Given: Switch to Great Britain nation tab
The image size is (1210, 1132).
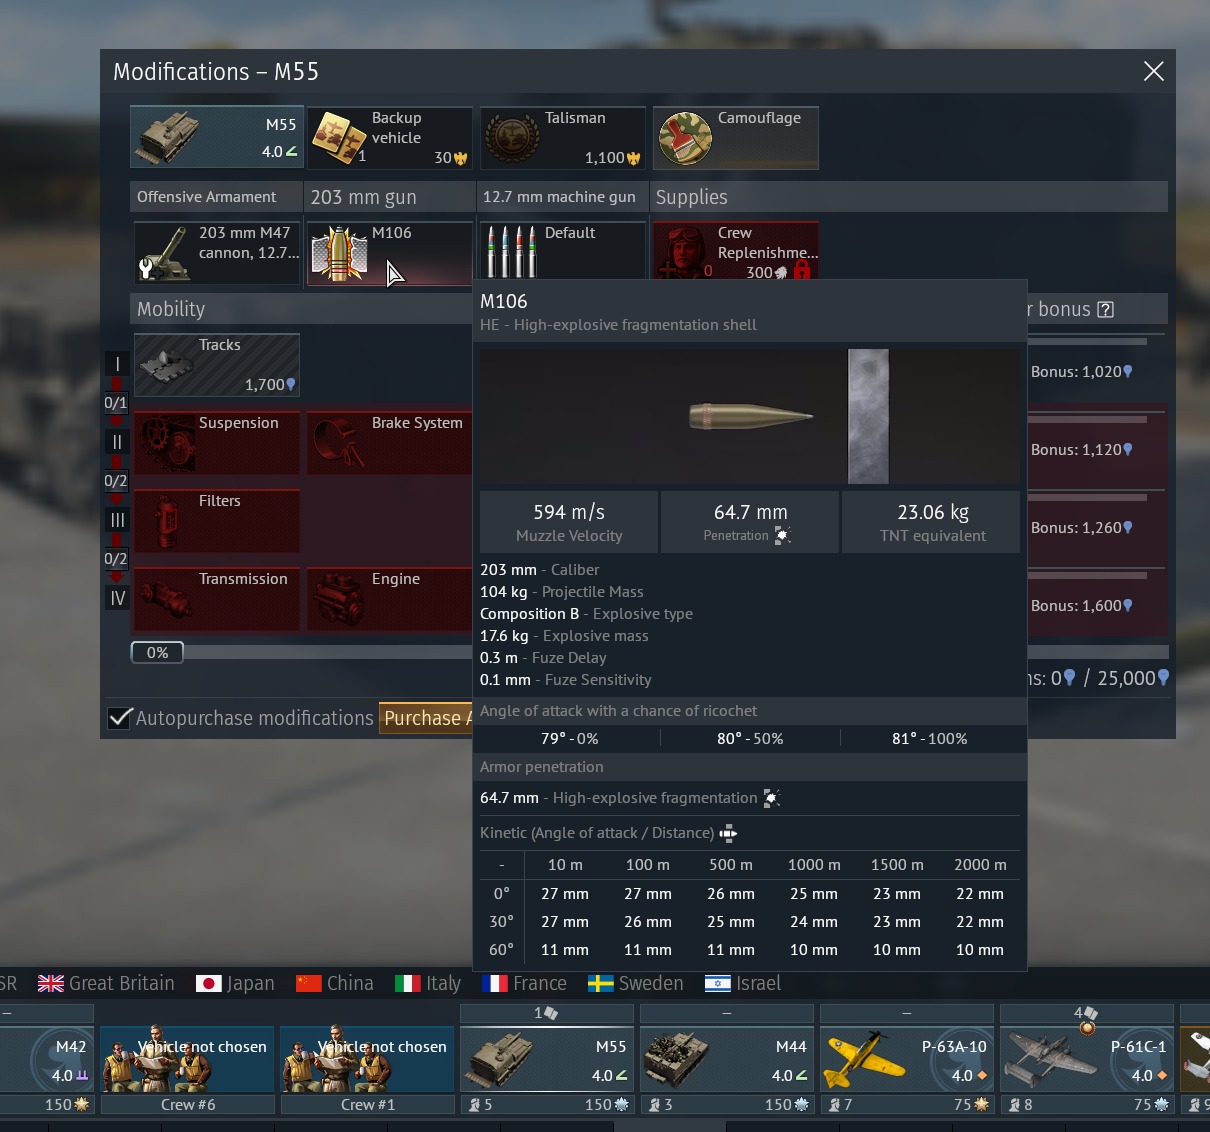Looking at the screenshot, I should tap(106, 983).
